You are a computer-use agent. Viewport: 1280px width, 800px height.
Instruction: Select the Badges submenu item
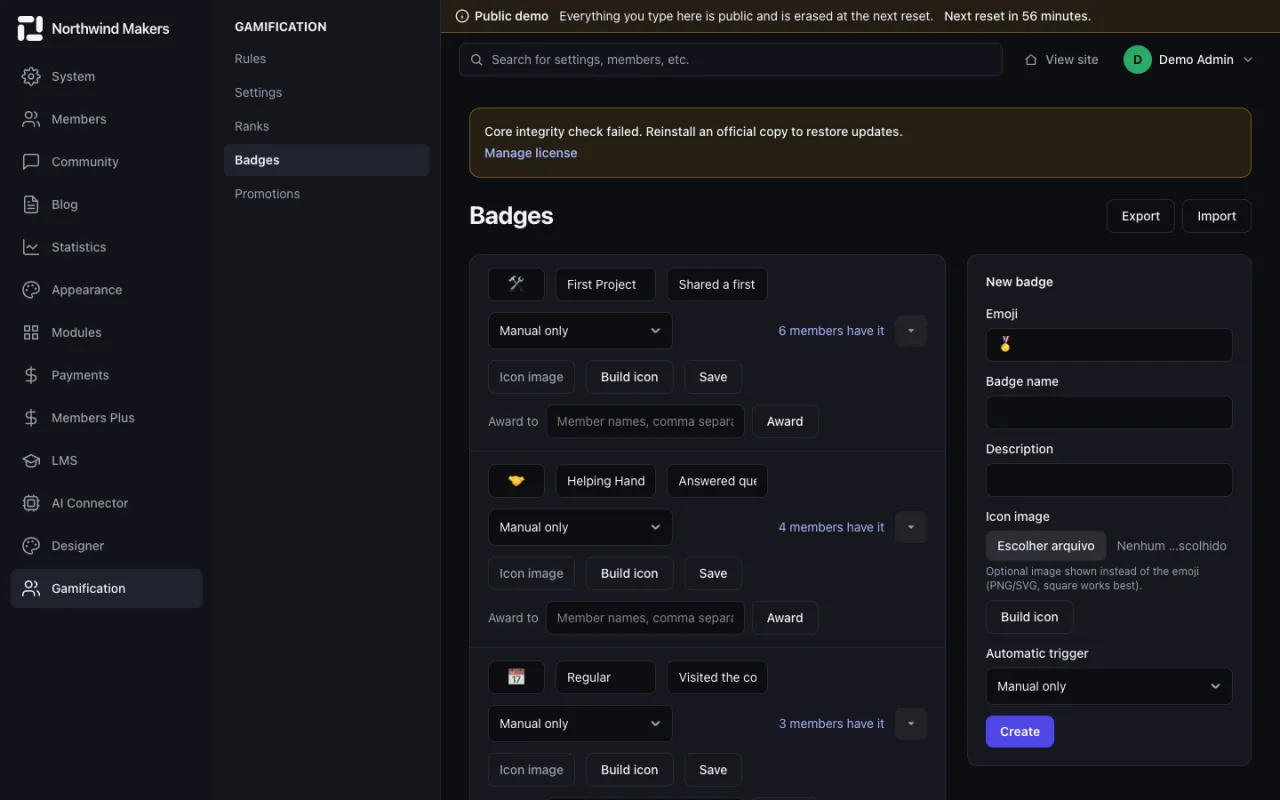(x=327, y=160)
